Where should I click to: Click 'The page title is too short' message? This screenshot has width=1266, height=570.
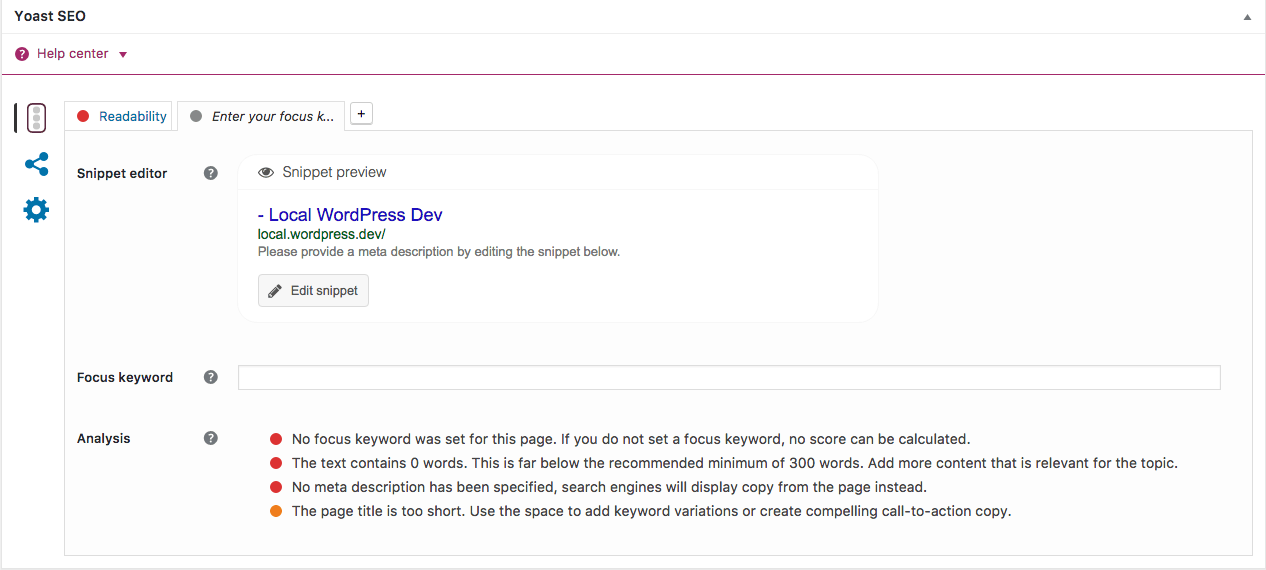click(652, 511)
